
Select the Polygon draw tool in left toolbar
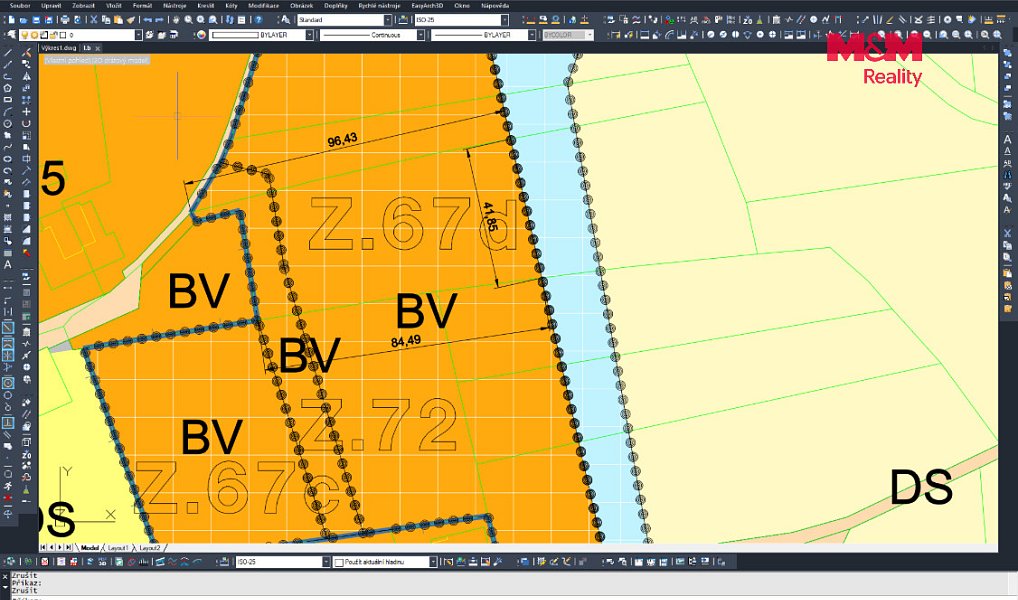pos(8,88)
